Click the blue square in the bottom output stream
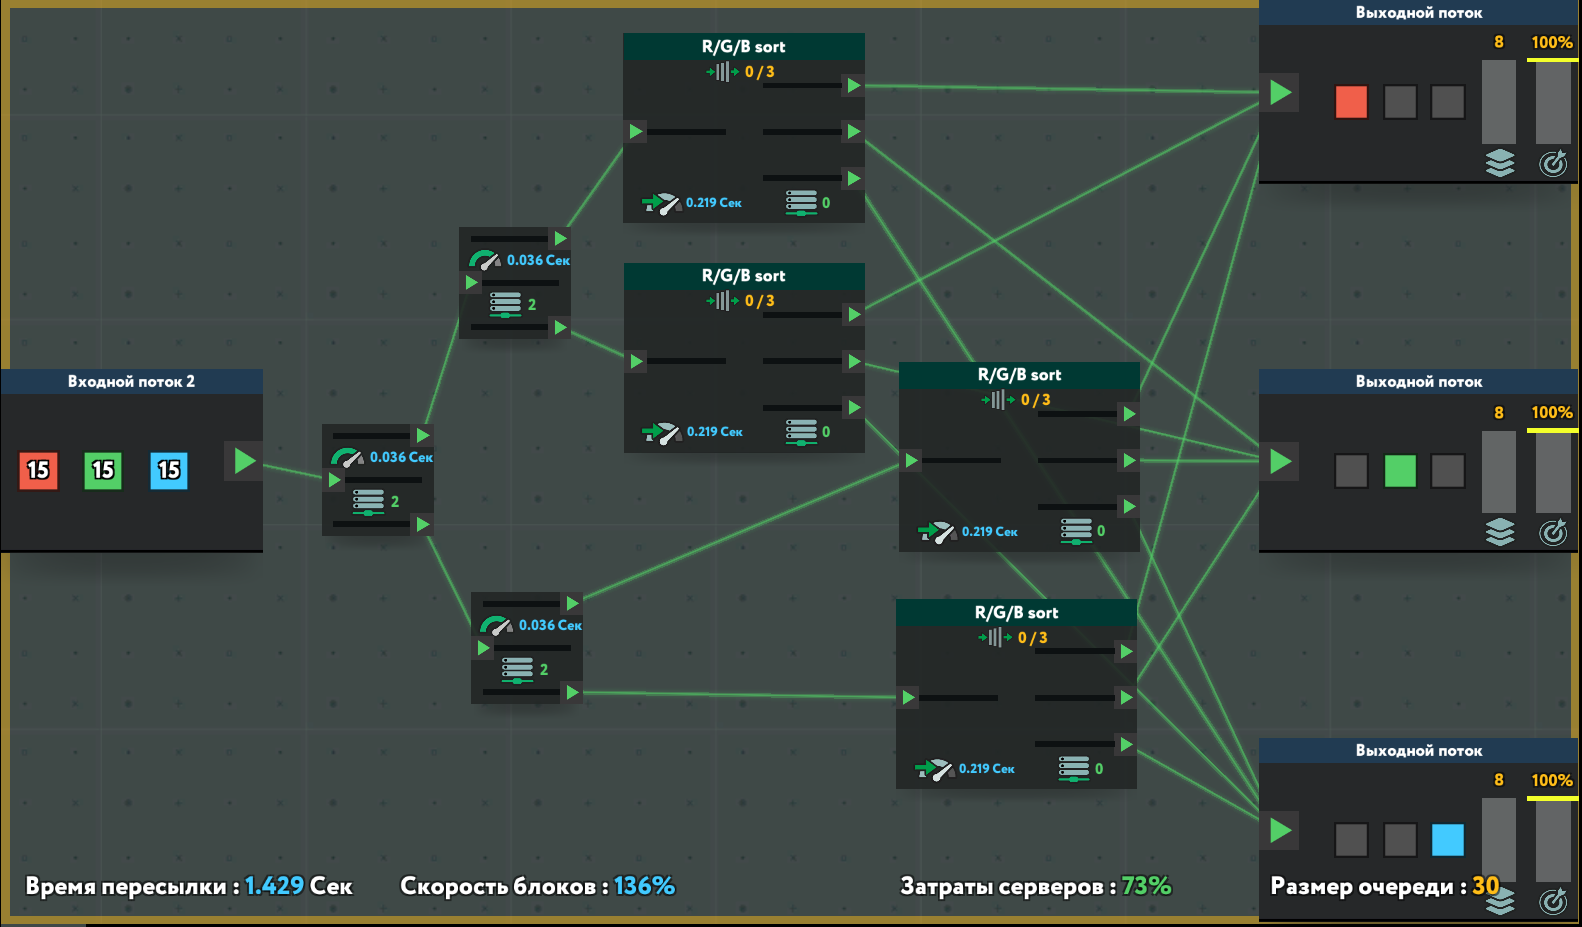This screenshot has width=1582, height=927. point(1447,840)
